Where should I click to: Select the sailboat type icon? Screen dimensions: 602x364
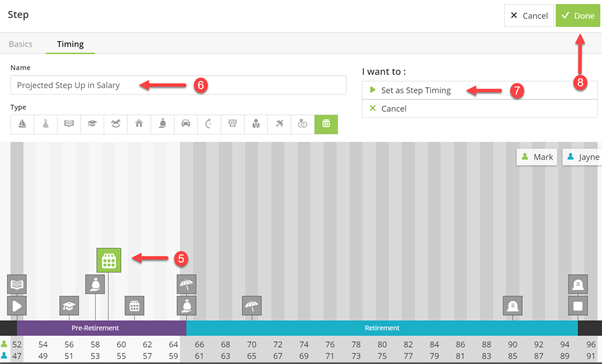pos(22,124)
